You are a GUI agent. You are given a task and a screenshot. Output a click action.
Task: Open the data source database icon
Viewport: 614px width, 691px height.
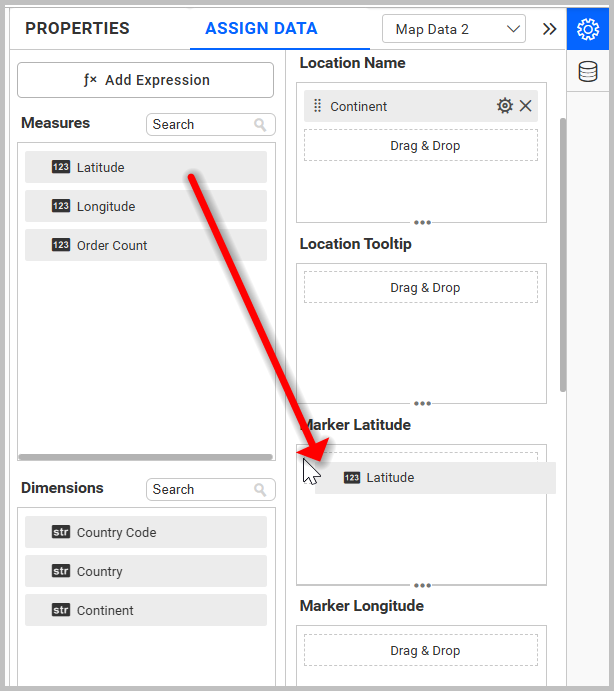pyautogui.click(x=588, y=71)
